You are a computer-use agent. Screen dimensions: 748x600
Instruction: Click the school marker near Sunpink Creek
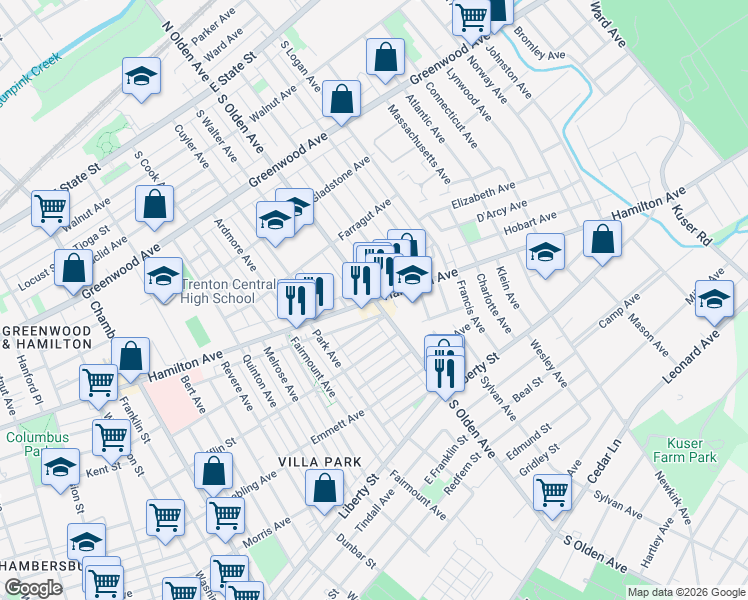141,77
